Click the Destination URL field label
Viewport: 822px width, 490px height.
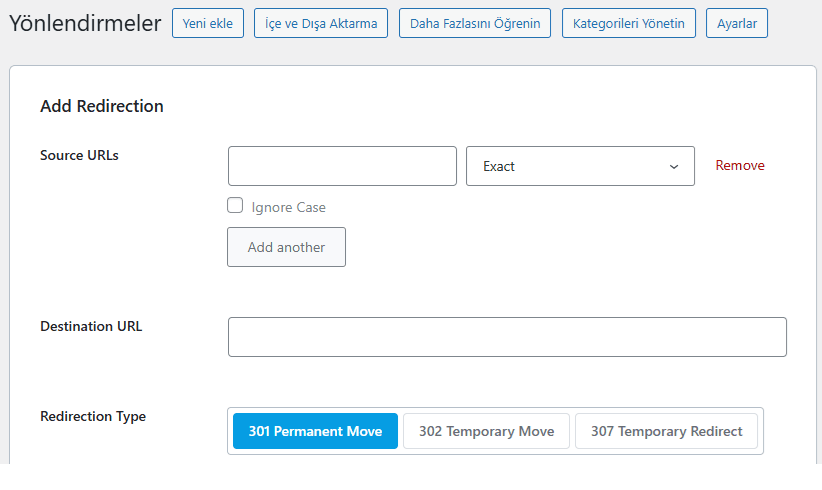pos(91,326)
